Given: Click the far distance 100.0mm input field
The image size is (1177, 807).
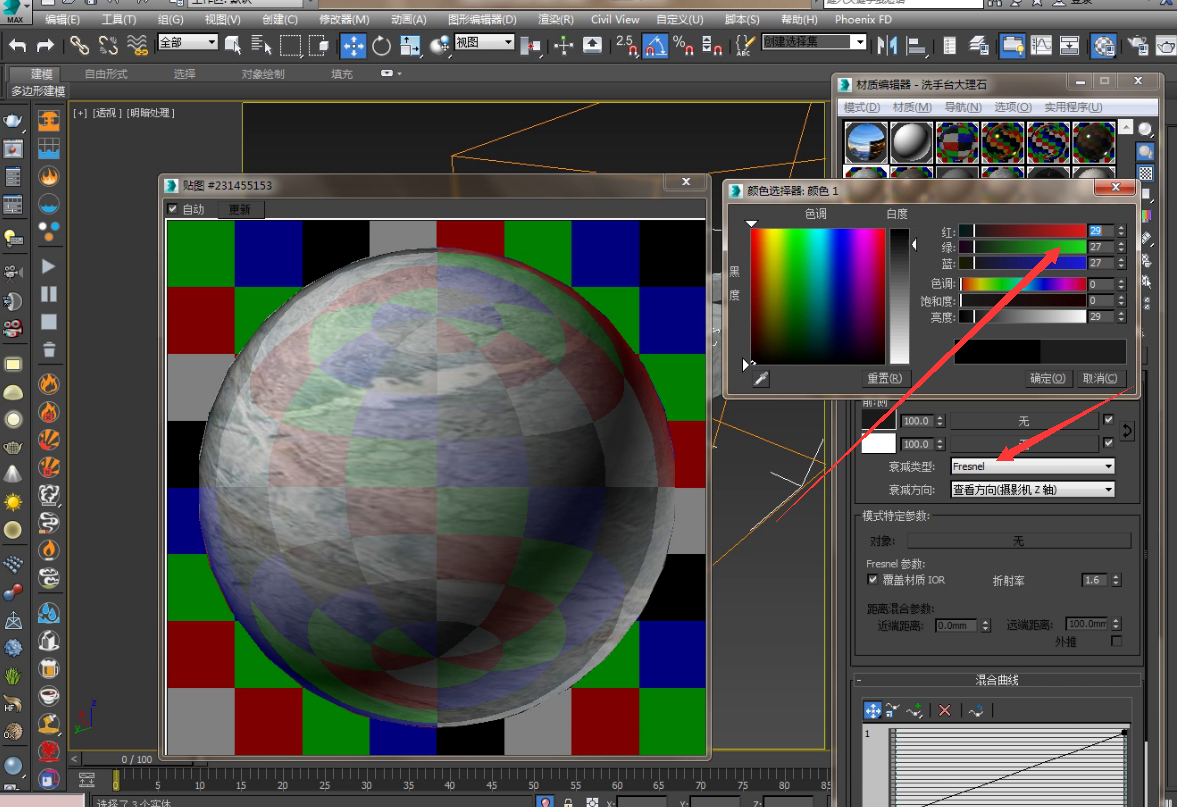Looking at the screenshot, I should coord(1087,624).
